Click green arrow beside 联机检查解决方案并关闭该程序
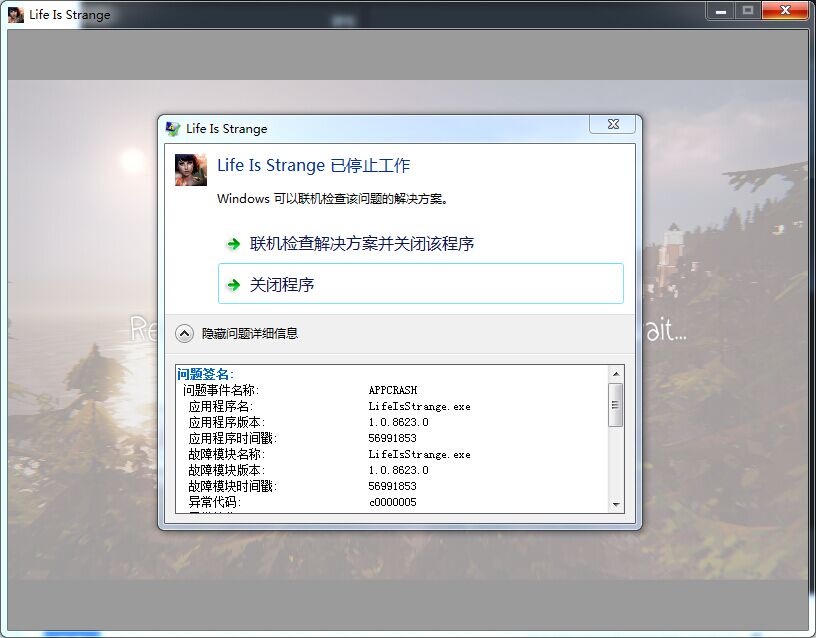This screenshot has height=638, width=816. (x=234, y=244)
